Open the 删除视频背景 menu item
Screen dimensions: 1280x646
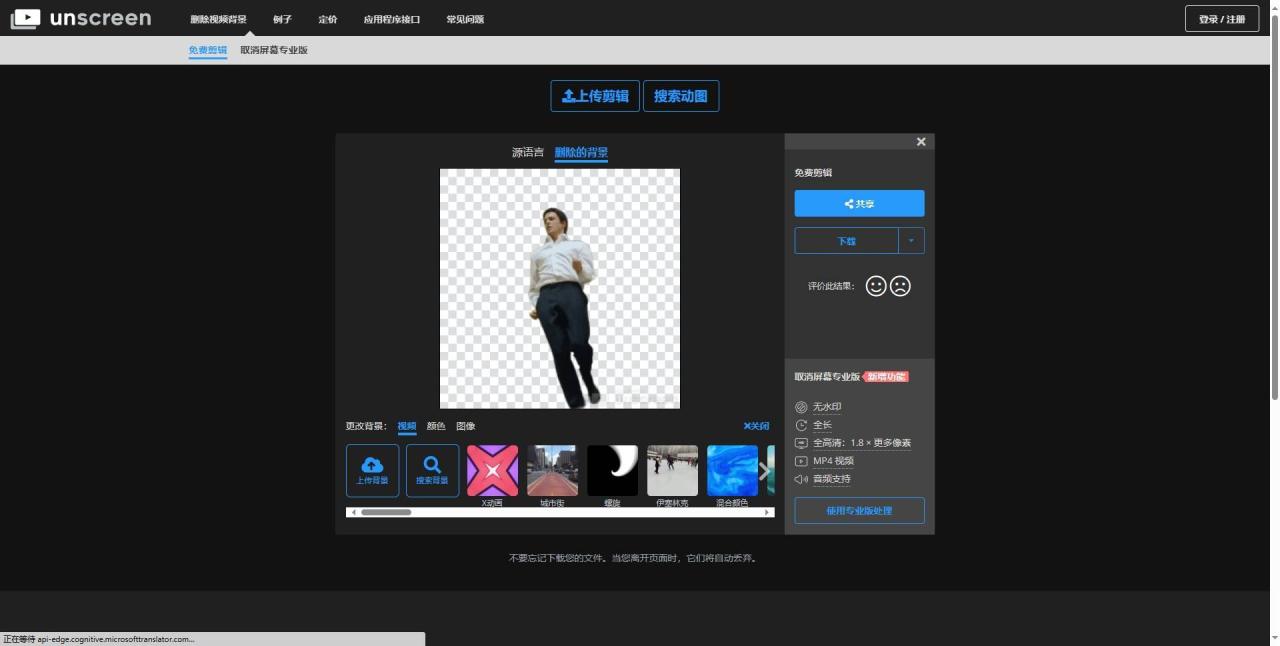coord(218,19)
